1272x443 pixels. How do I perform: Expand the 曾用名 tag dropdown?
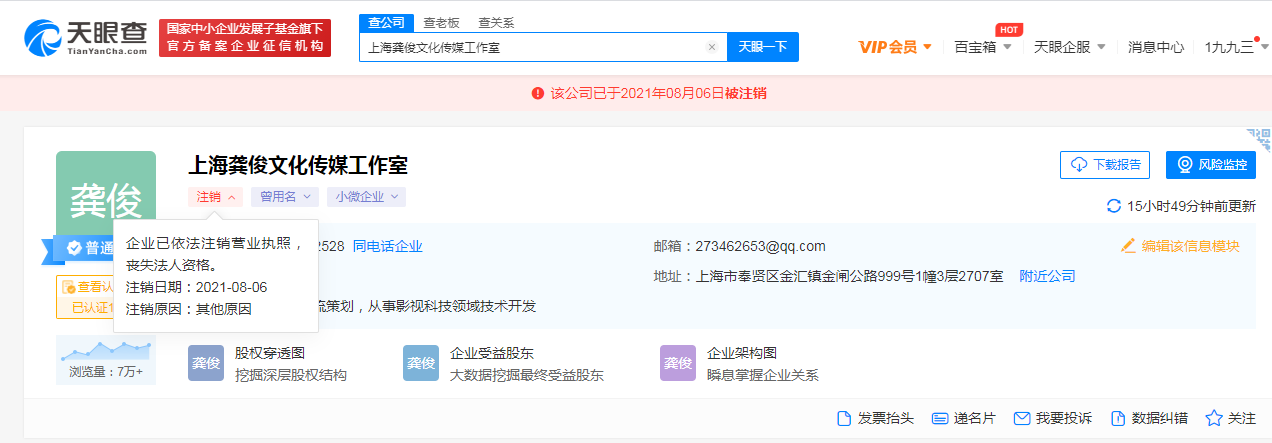point(286,197)
